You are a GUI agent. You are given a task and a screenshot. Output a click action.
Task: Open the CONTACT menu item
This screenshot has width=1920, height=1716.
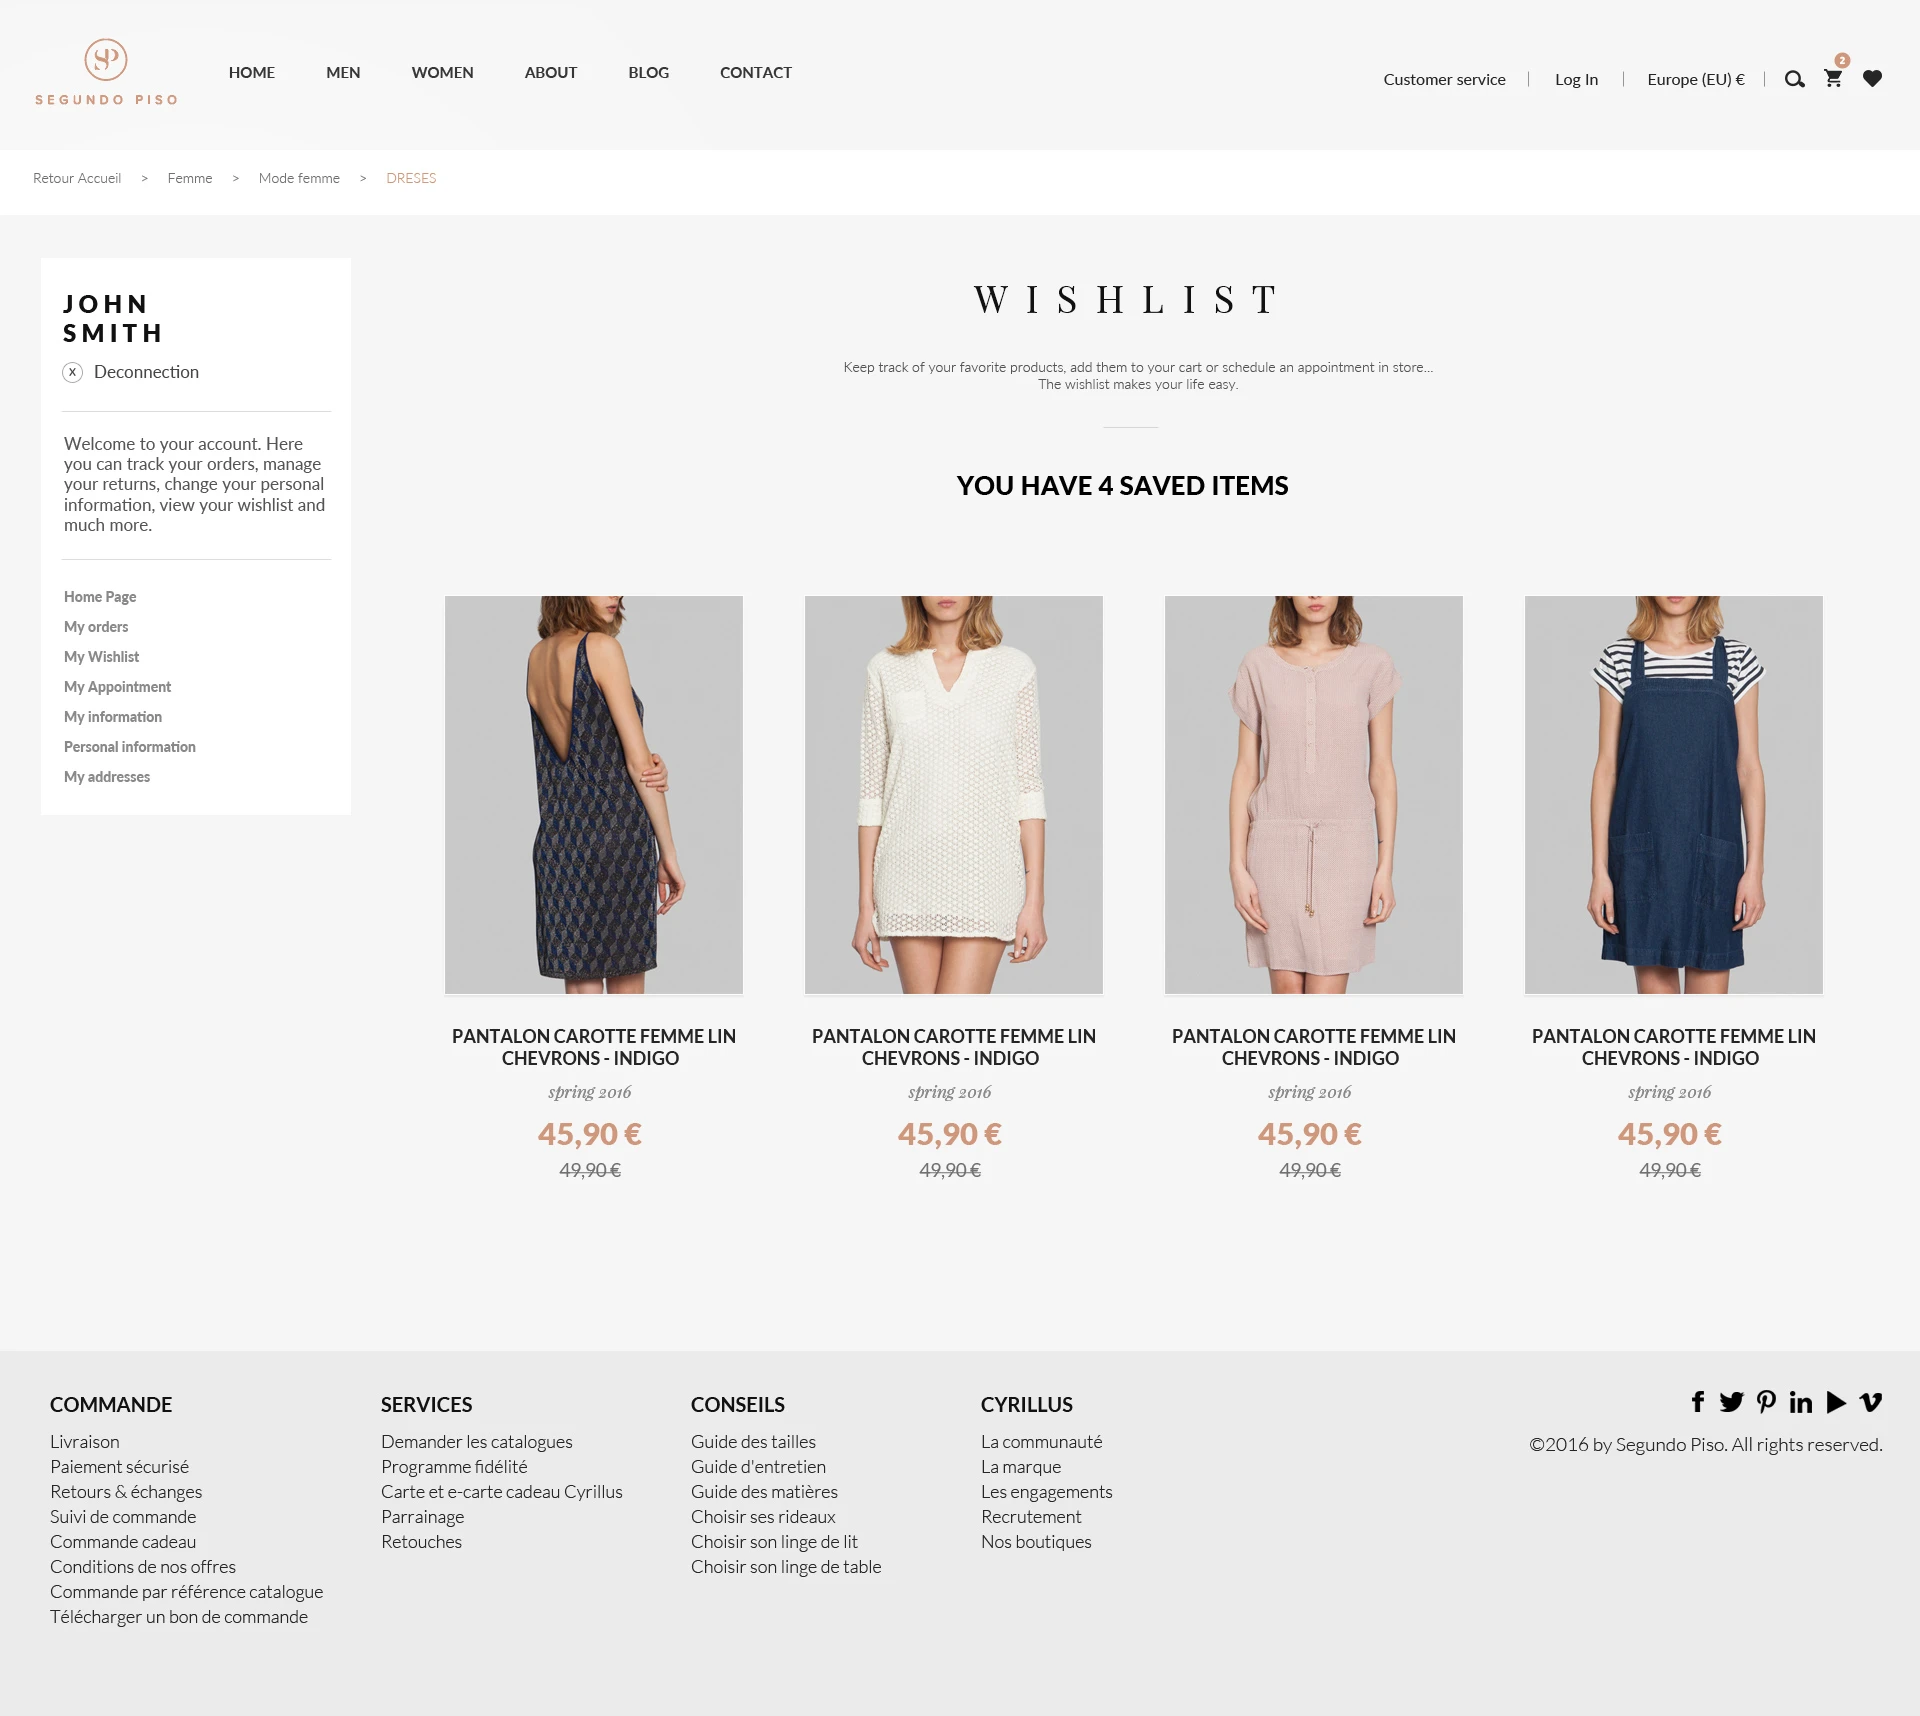[756, 72]
